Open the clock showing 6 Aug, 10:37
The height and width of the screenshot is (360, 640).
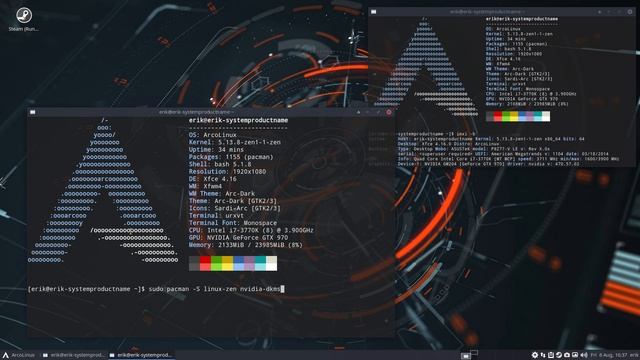tap(609, 355)
